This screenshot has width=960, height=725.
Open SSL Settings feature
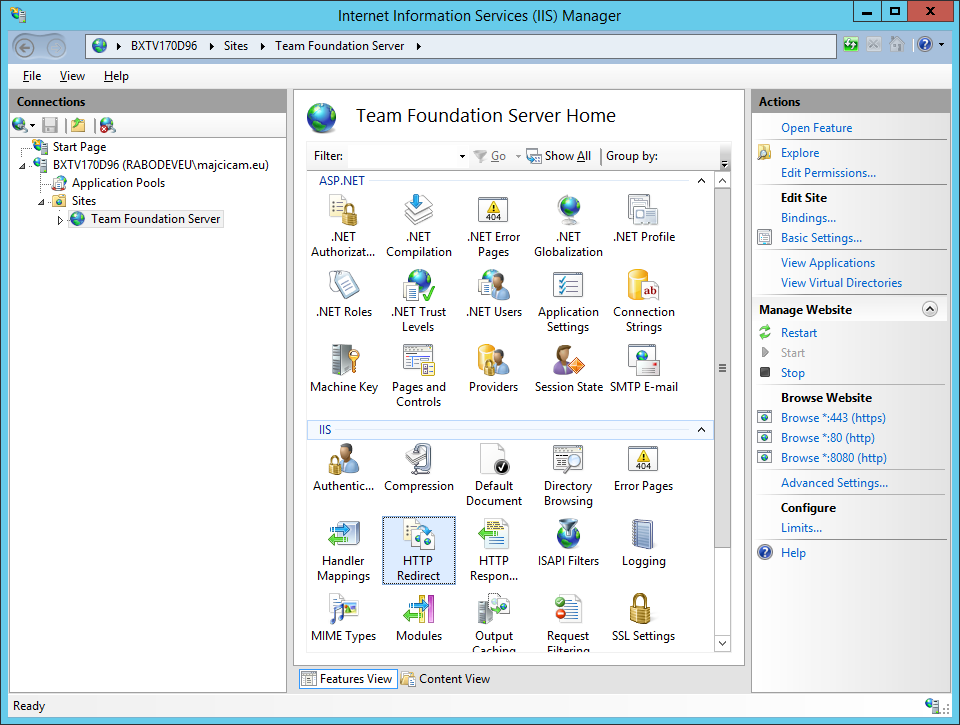pyautogui.click(x=643, y=618)
